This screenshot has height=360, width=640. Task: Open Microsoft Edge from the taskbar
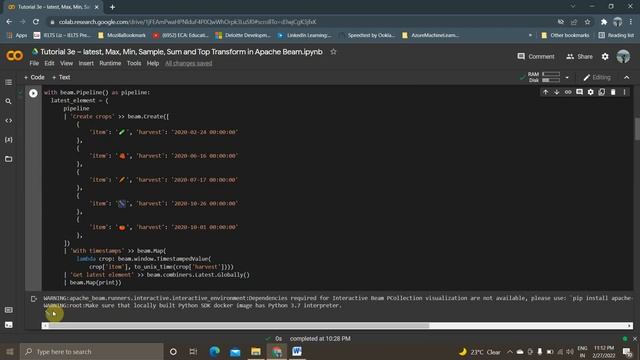coord(215,351)
